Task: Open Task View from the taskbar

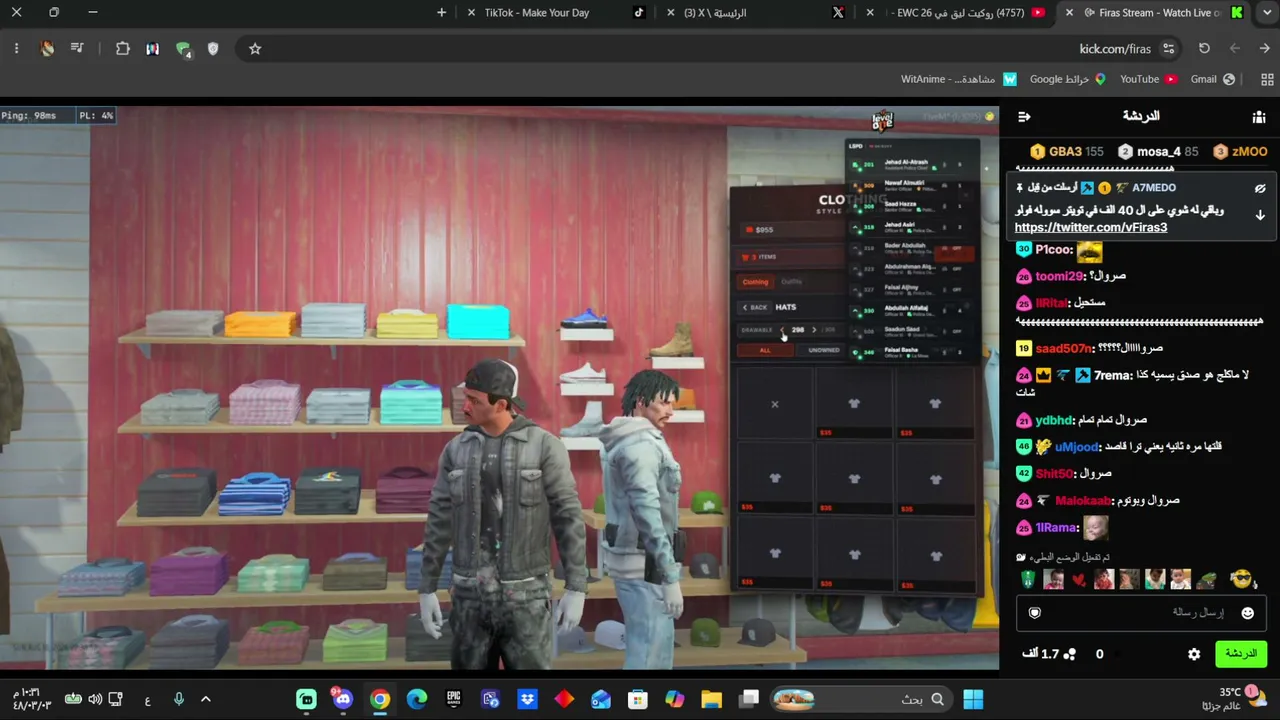Action: coord(748,700)
